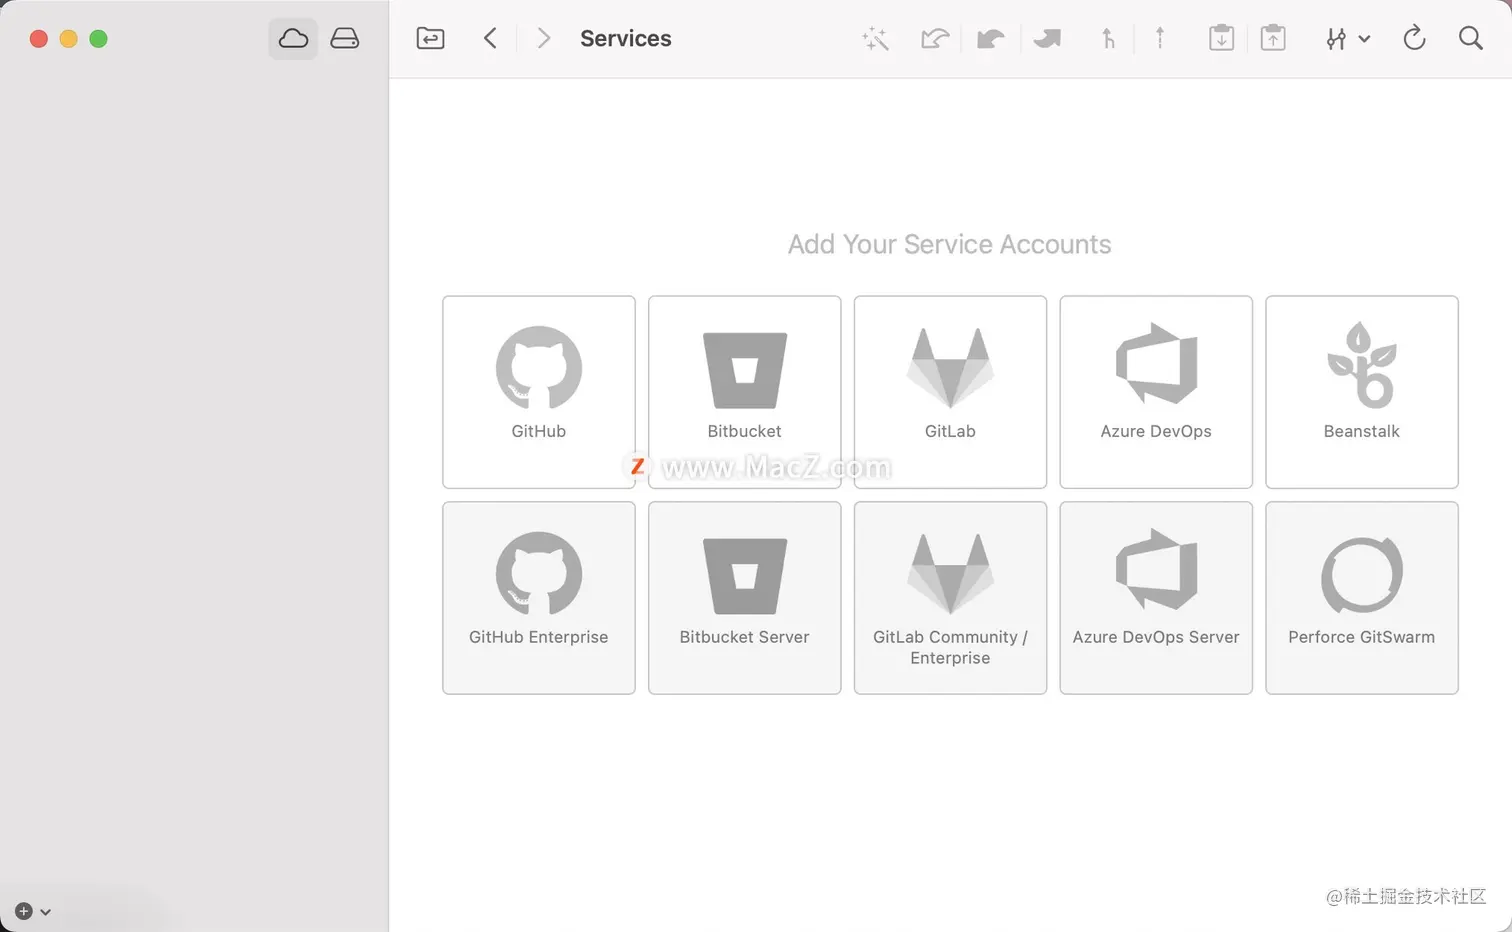Click the Refresh icon
Image resolution: width=1512 pixels, height=932 pixels.
[1414, 39]
